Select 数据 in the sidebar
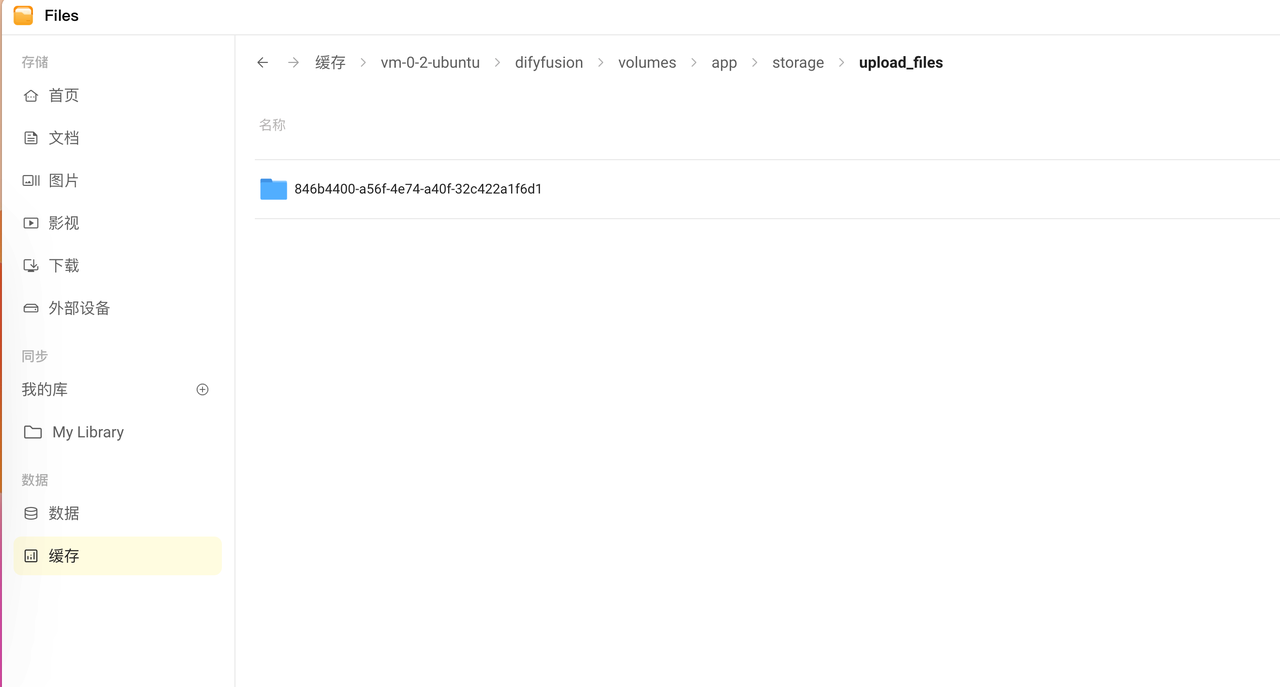 point(63,513)
